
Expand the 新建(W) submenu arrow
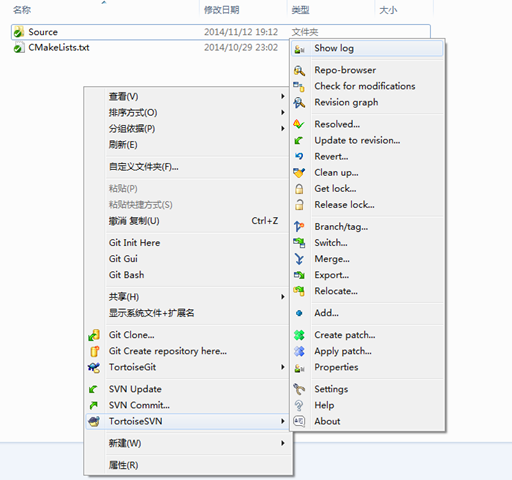point(283,443)
